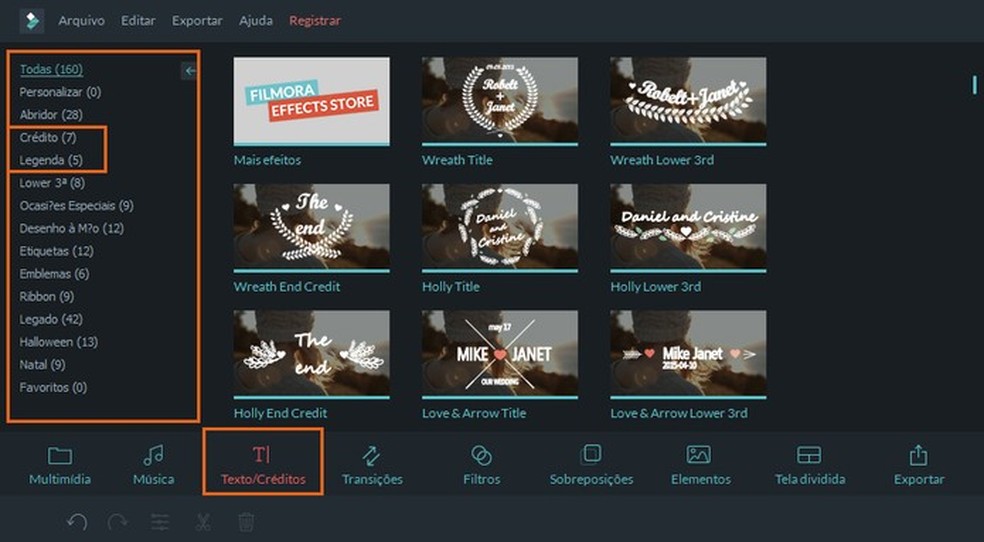Select the Holly End Credit thumbnail

coord(311,354)
